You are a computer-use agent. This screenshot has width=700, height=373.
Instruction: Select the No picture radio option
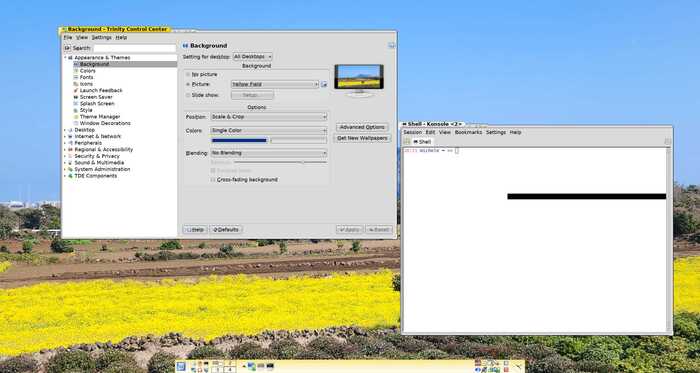point(188,75)
